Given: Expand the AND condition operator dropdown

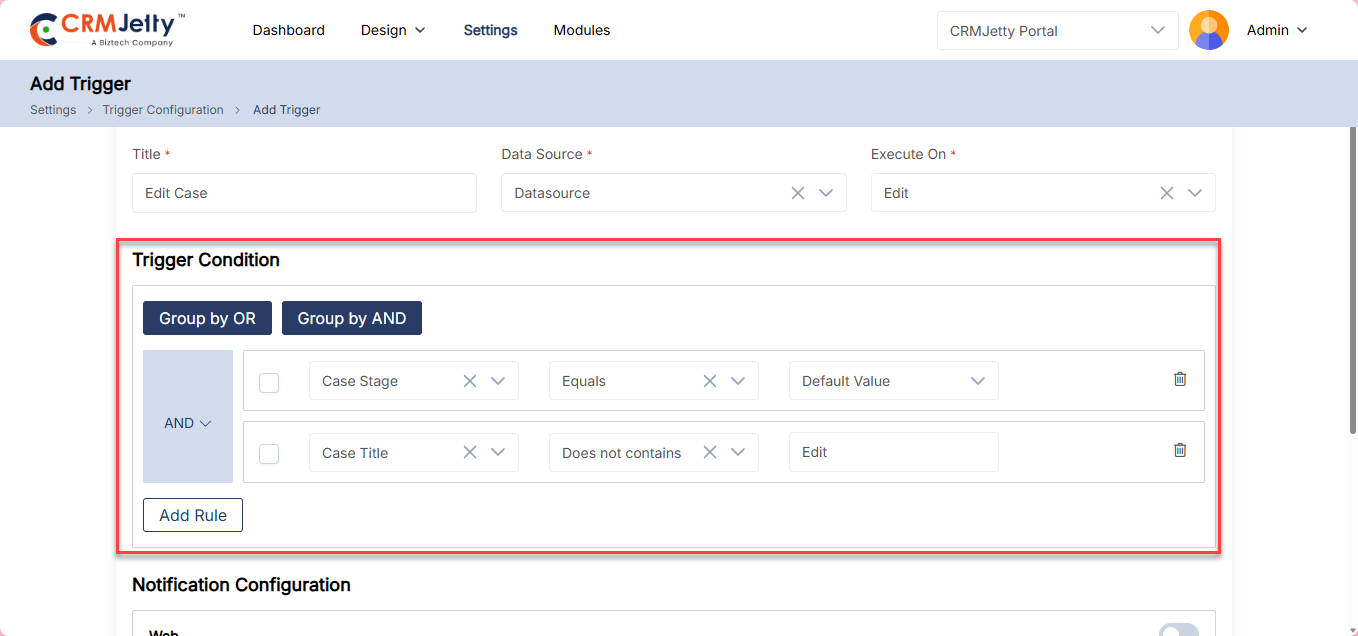Looking at the screenshot, I should click(188, 423).
